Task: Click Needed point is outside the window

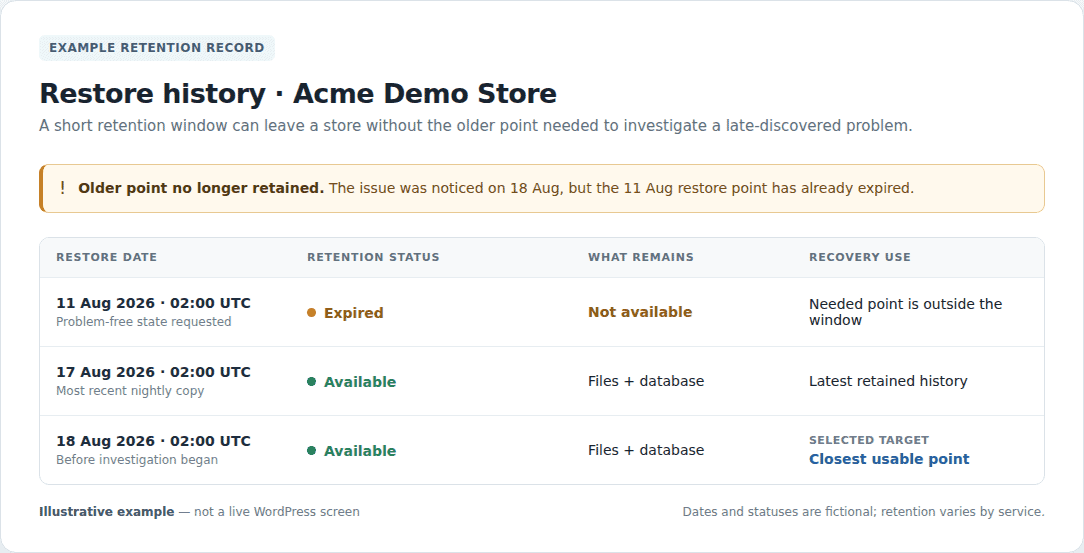Action: (906, 312)
